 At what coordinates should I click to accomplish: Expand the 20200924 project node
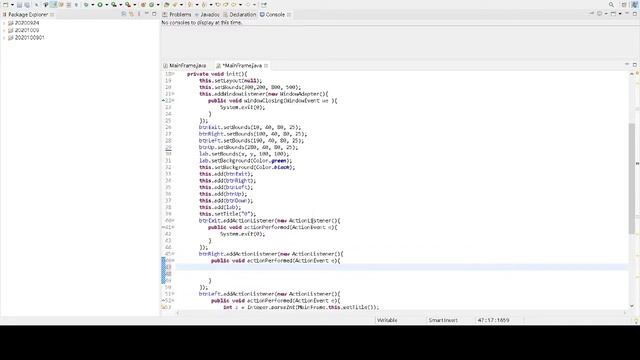coord(4,23)
